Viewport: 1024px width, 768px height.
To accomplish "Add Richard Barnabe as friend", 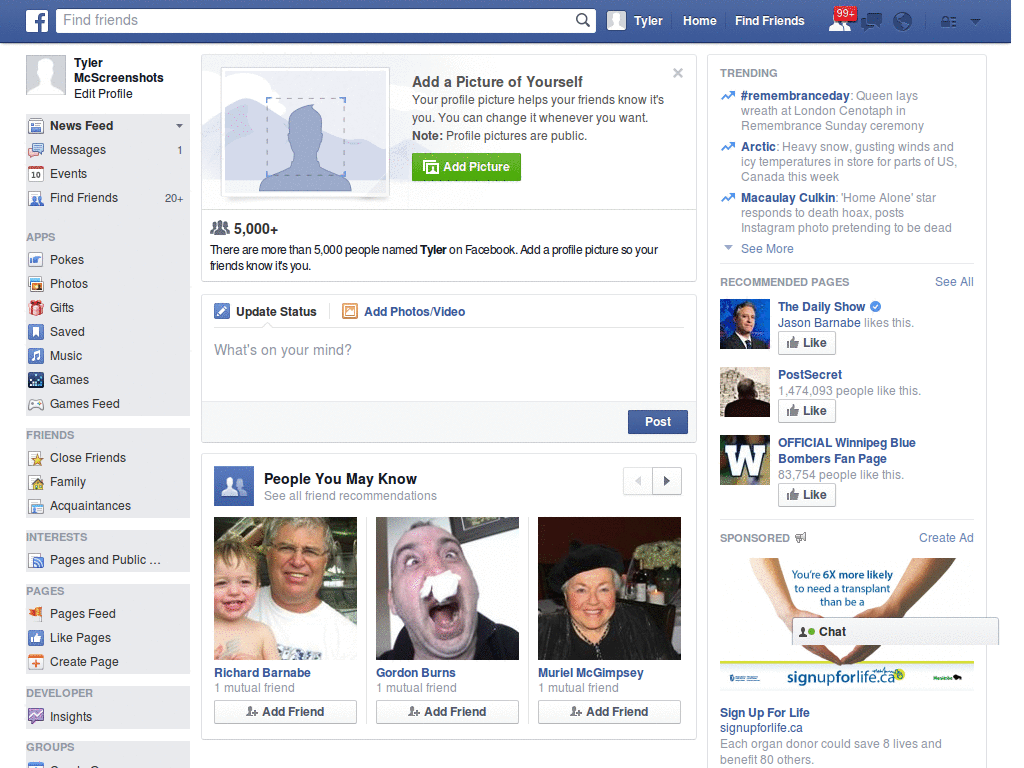I will tap(285, 712).
